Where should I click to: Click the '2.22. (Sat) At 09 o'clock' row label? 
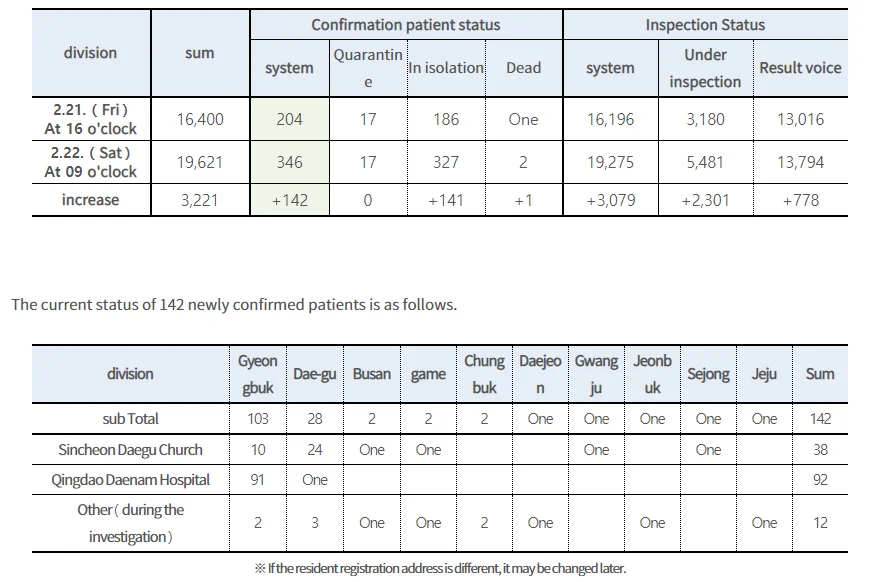point(91,162)
